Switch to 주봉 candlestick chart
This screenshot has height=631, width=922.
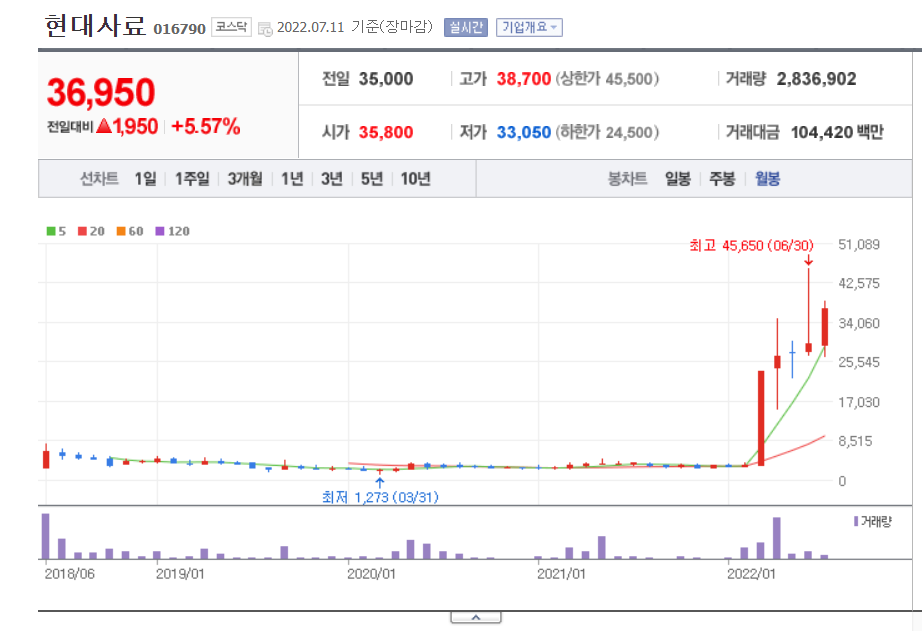[722, 178]
